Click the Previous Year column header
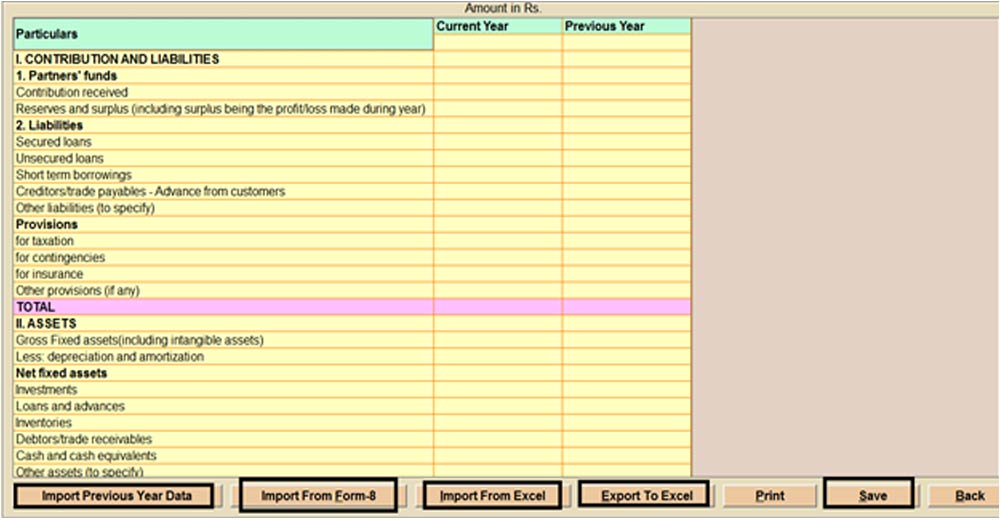The width and height of the screenshot is (1000, 520). (626, 26)
